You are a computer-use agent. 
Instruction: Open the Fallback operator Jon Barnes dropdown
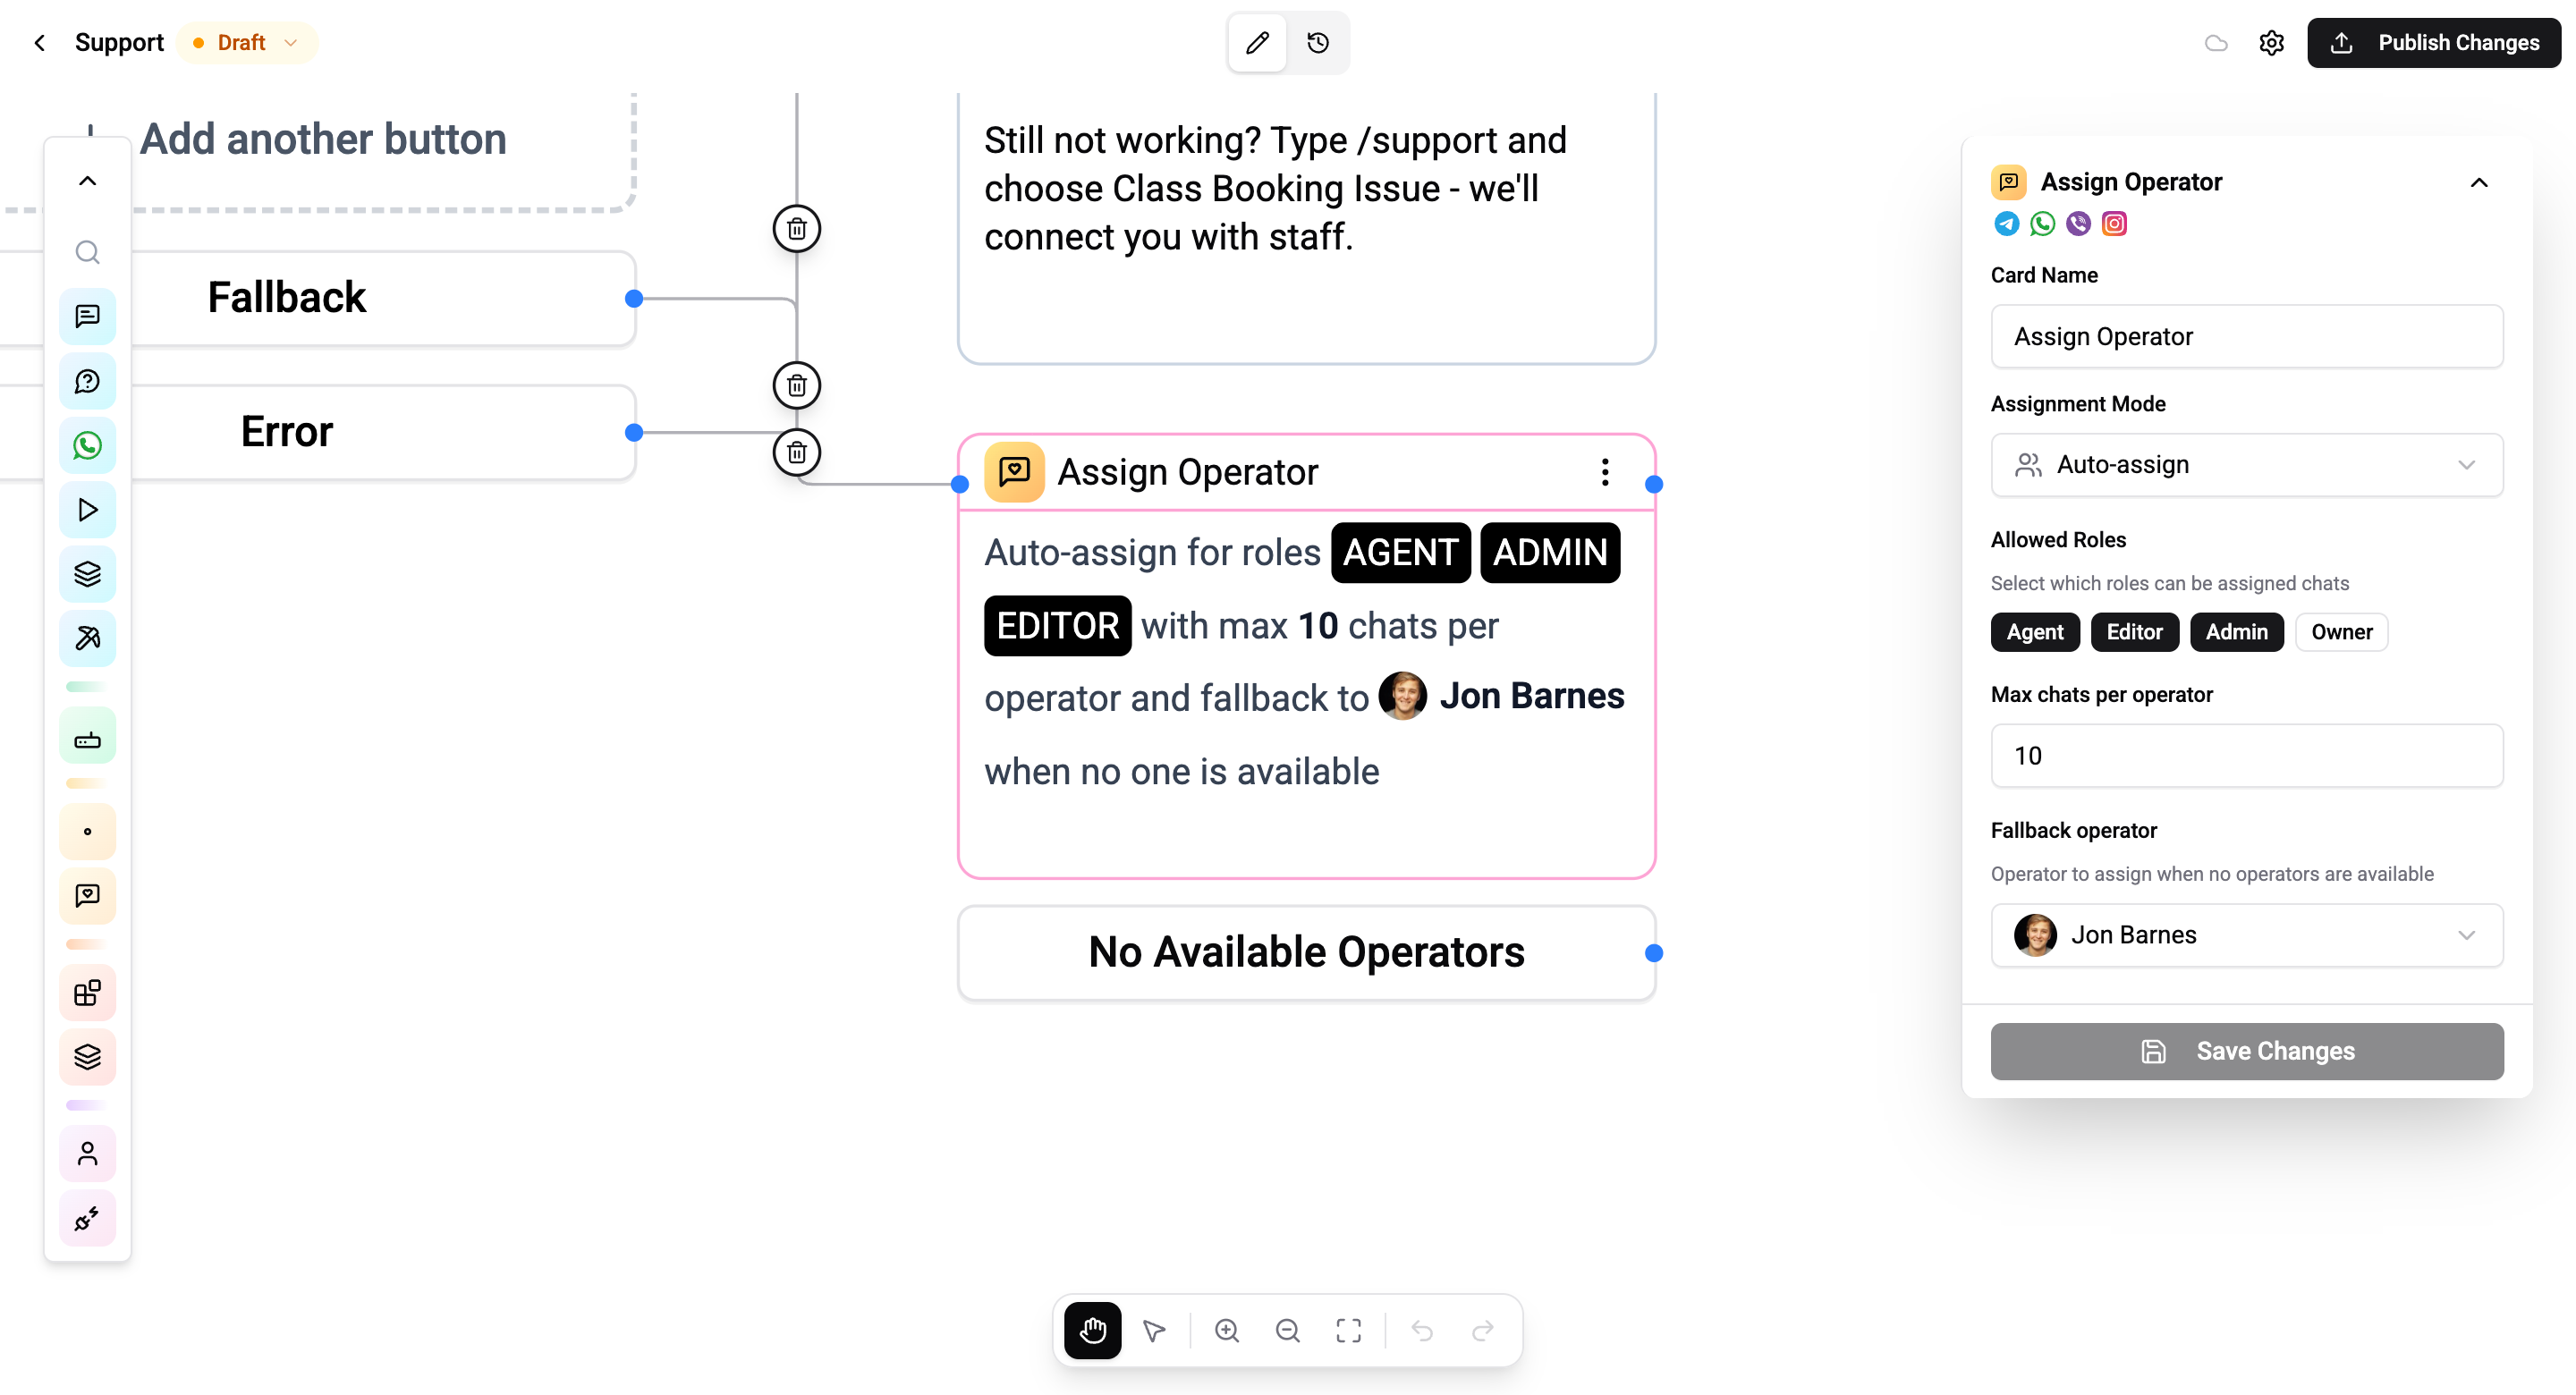(2246, 935)
